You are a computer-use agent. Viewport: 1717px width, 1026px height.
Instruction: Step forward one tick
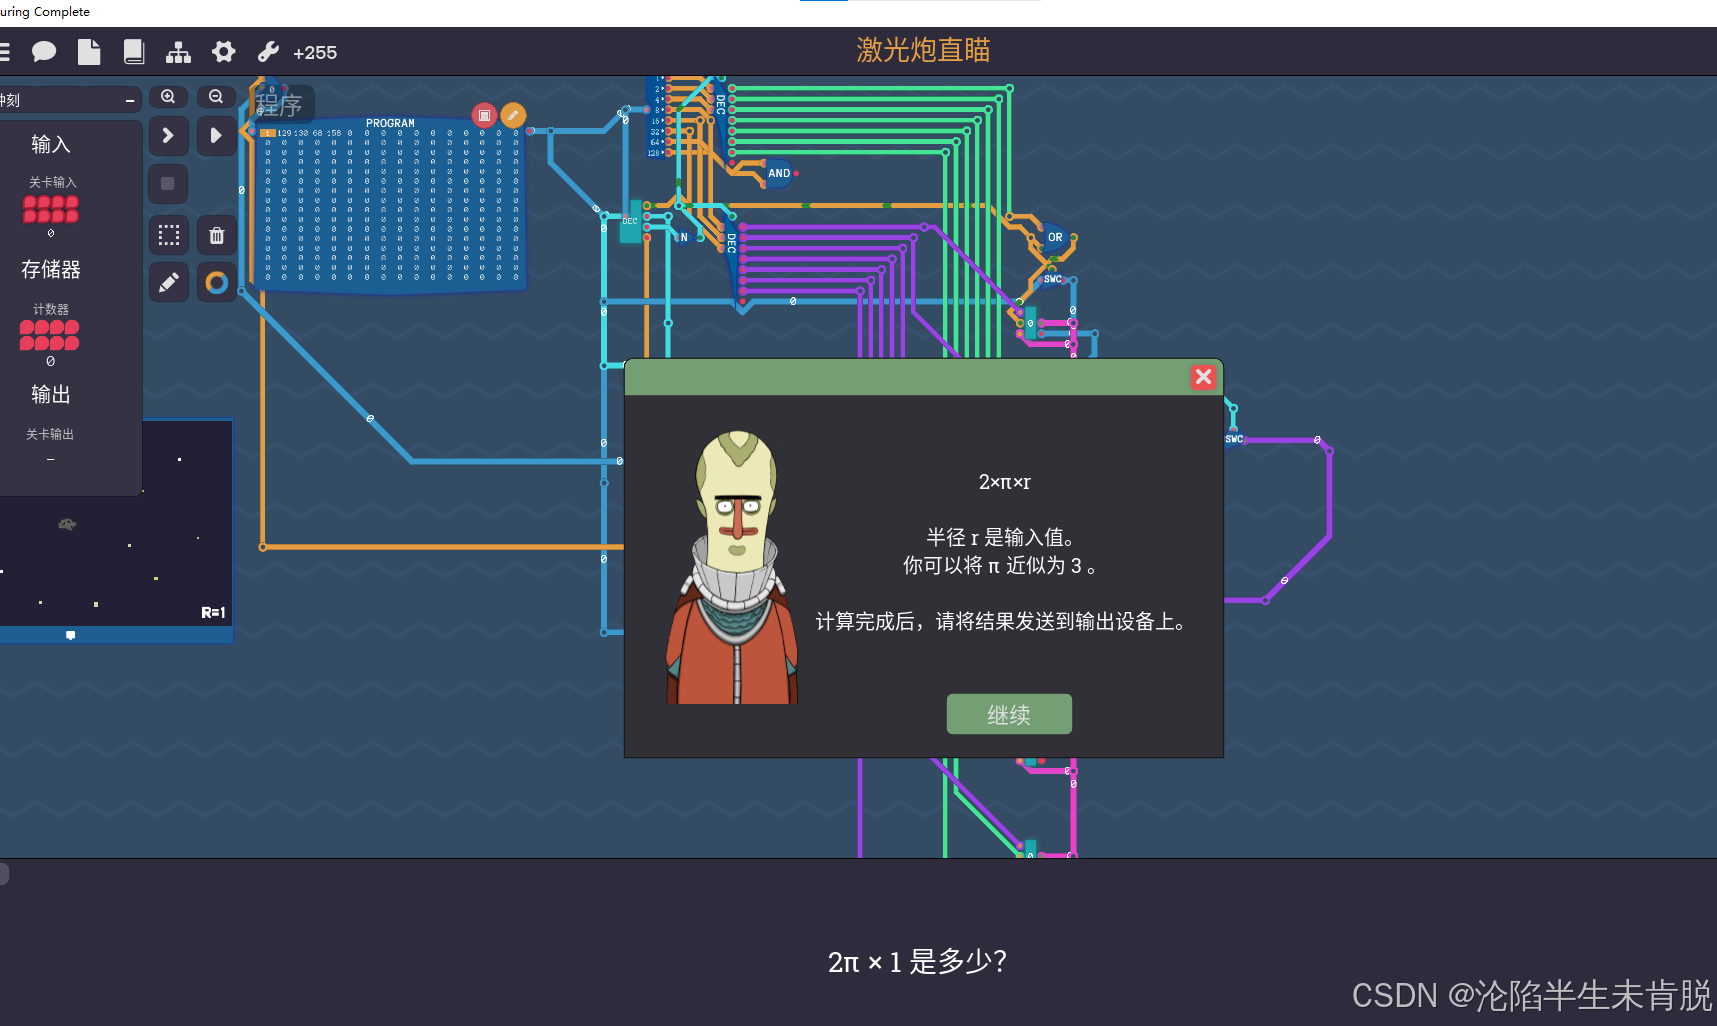coord(168,136)
